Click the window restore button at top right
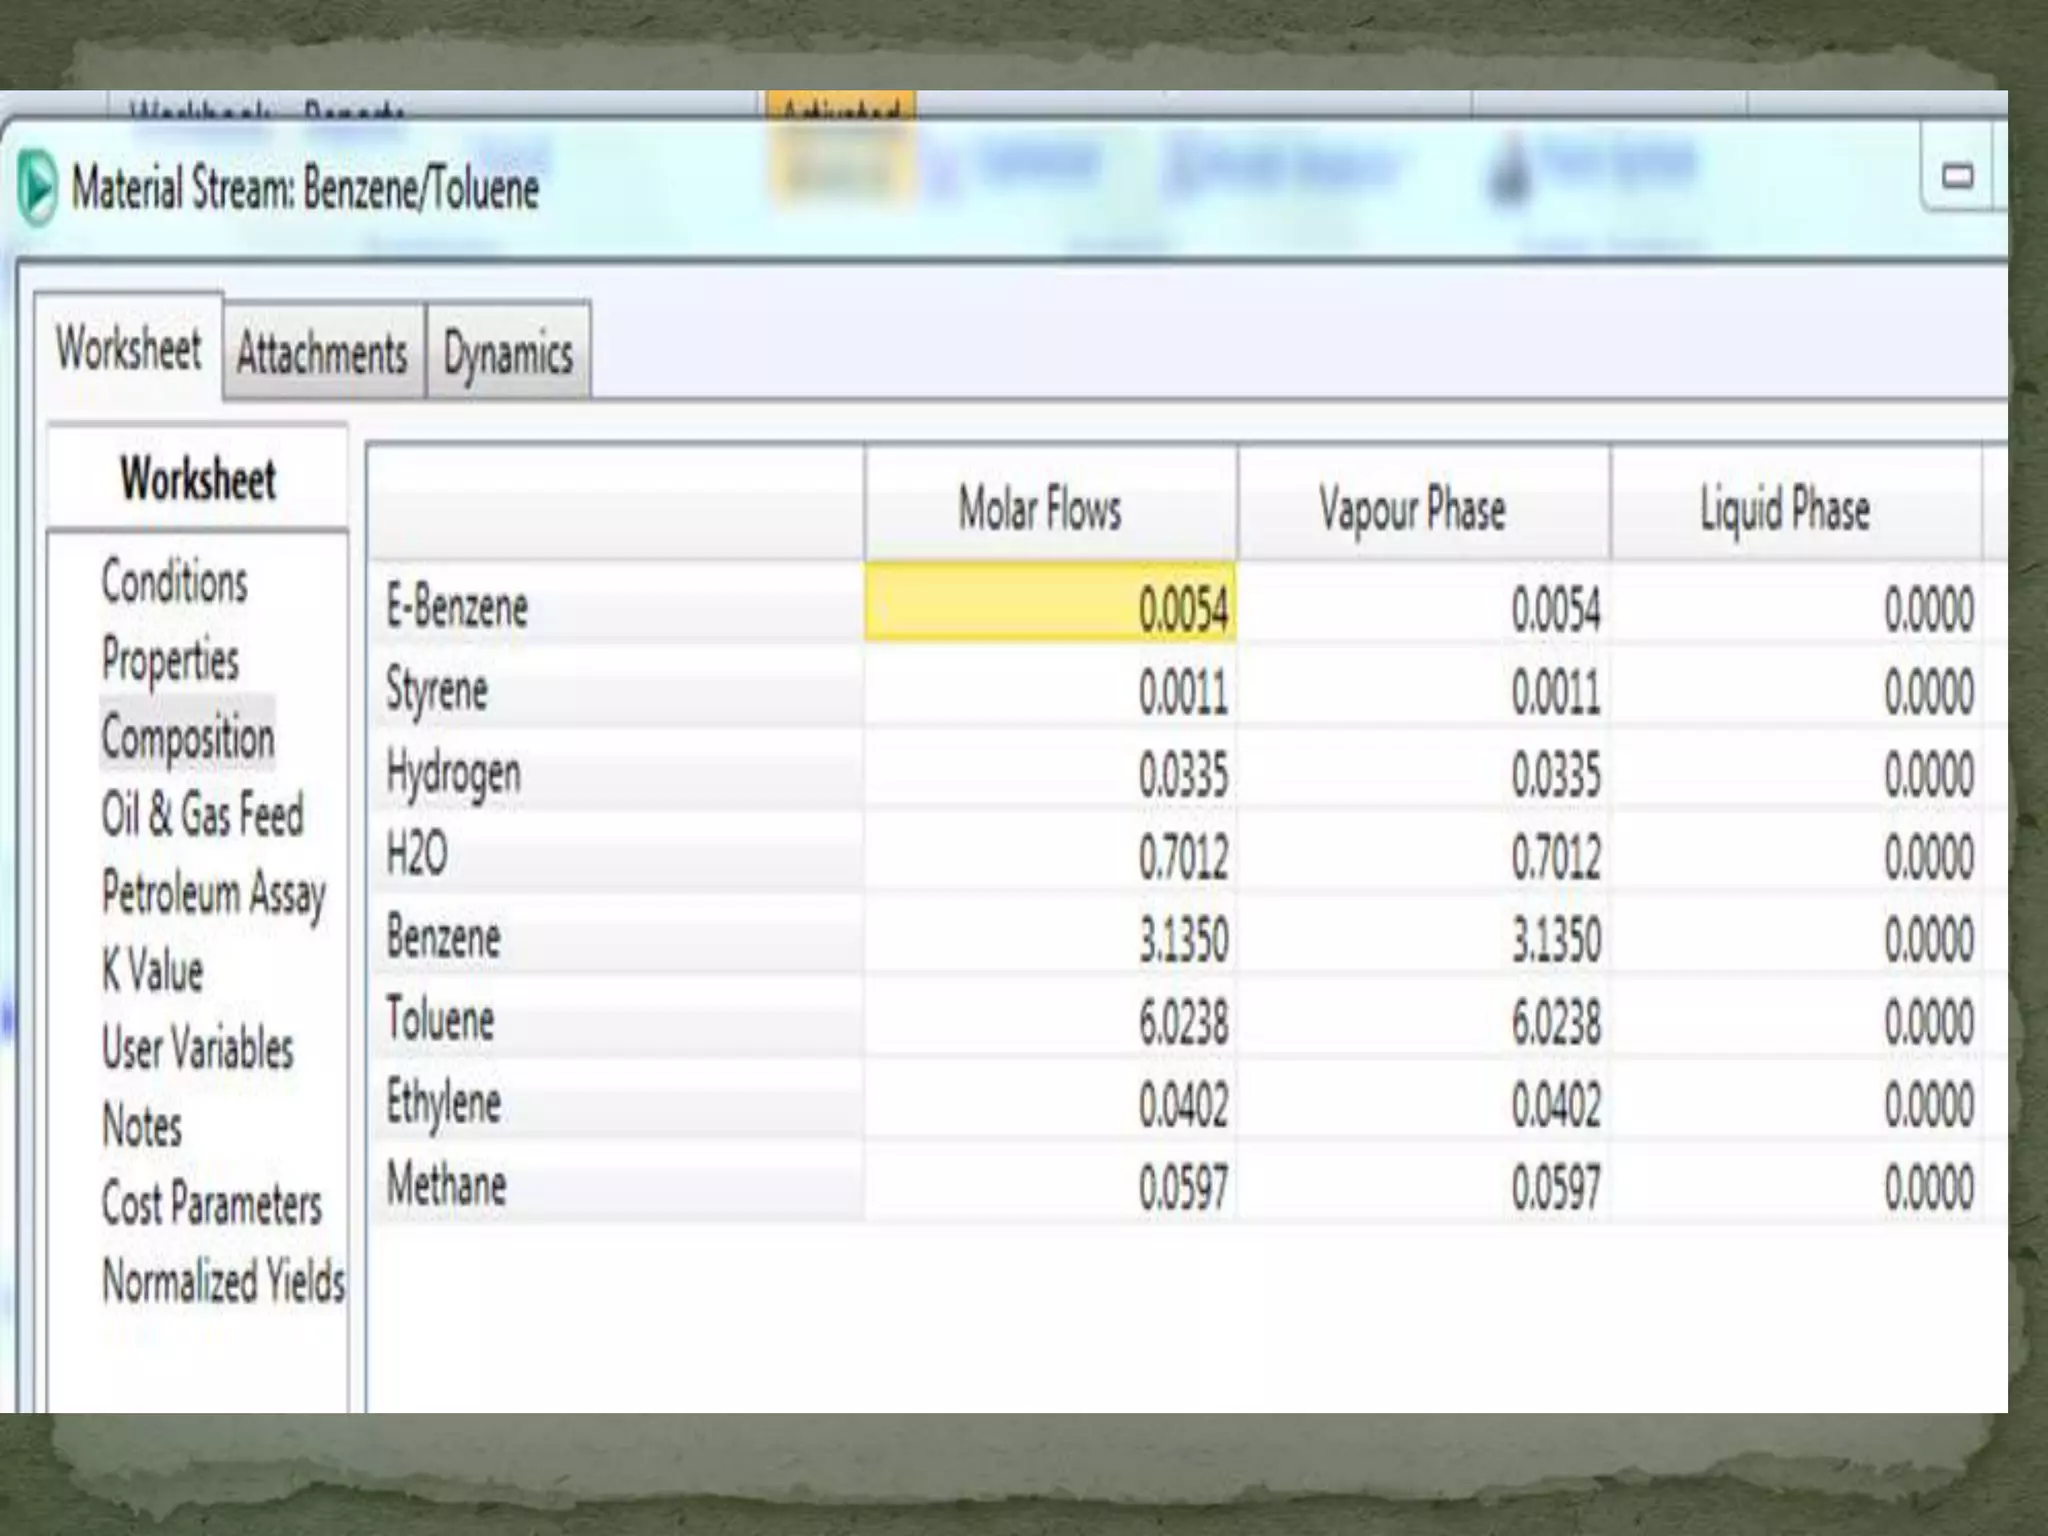 pos(1956,178)
